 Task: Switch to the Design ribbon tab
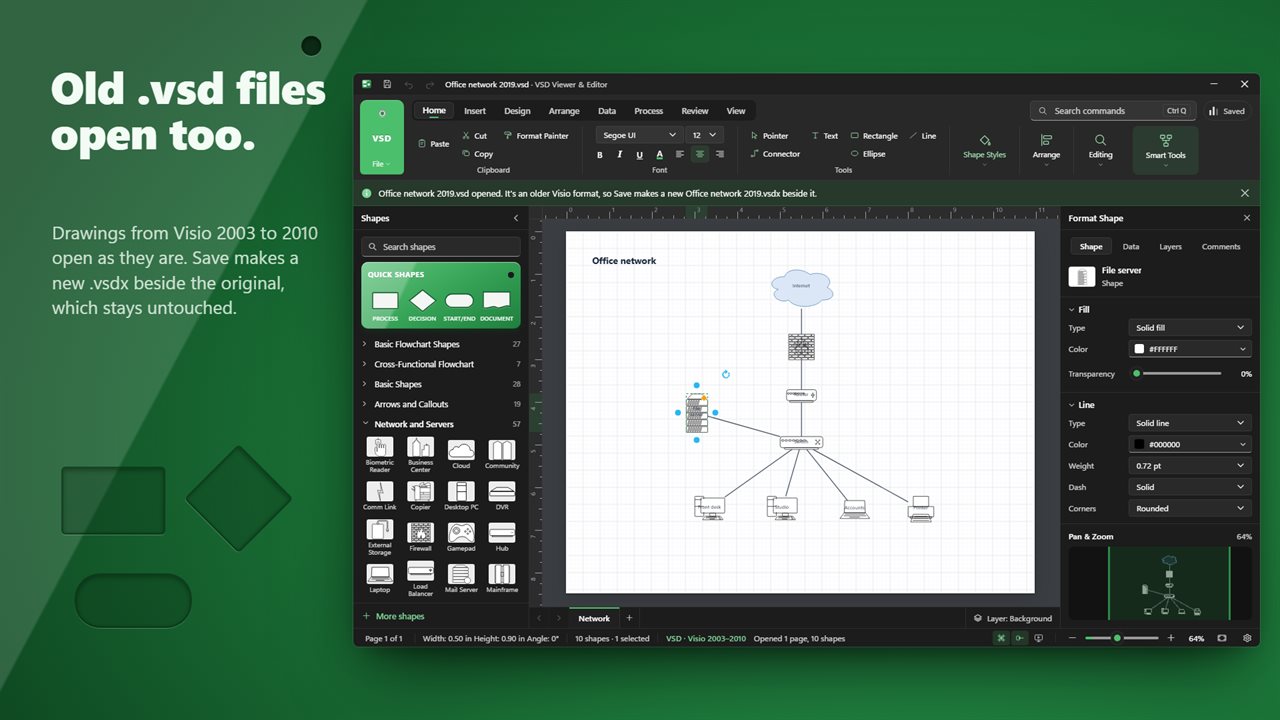point(517,111)
